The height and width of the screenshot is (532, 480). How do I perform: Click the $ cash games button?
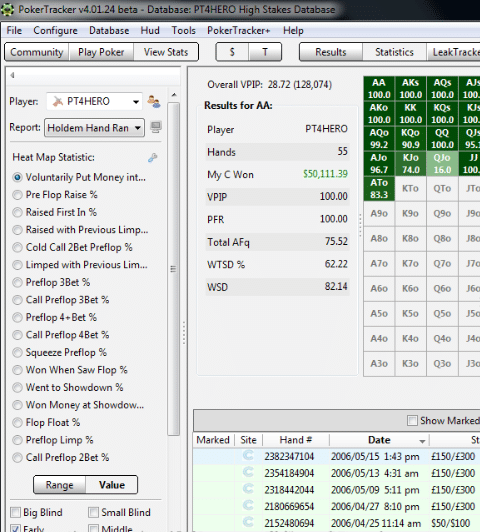click(232, 52)
